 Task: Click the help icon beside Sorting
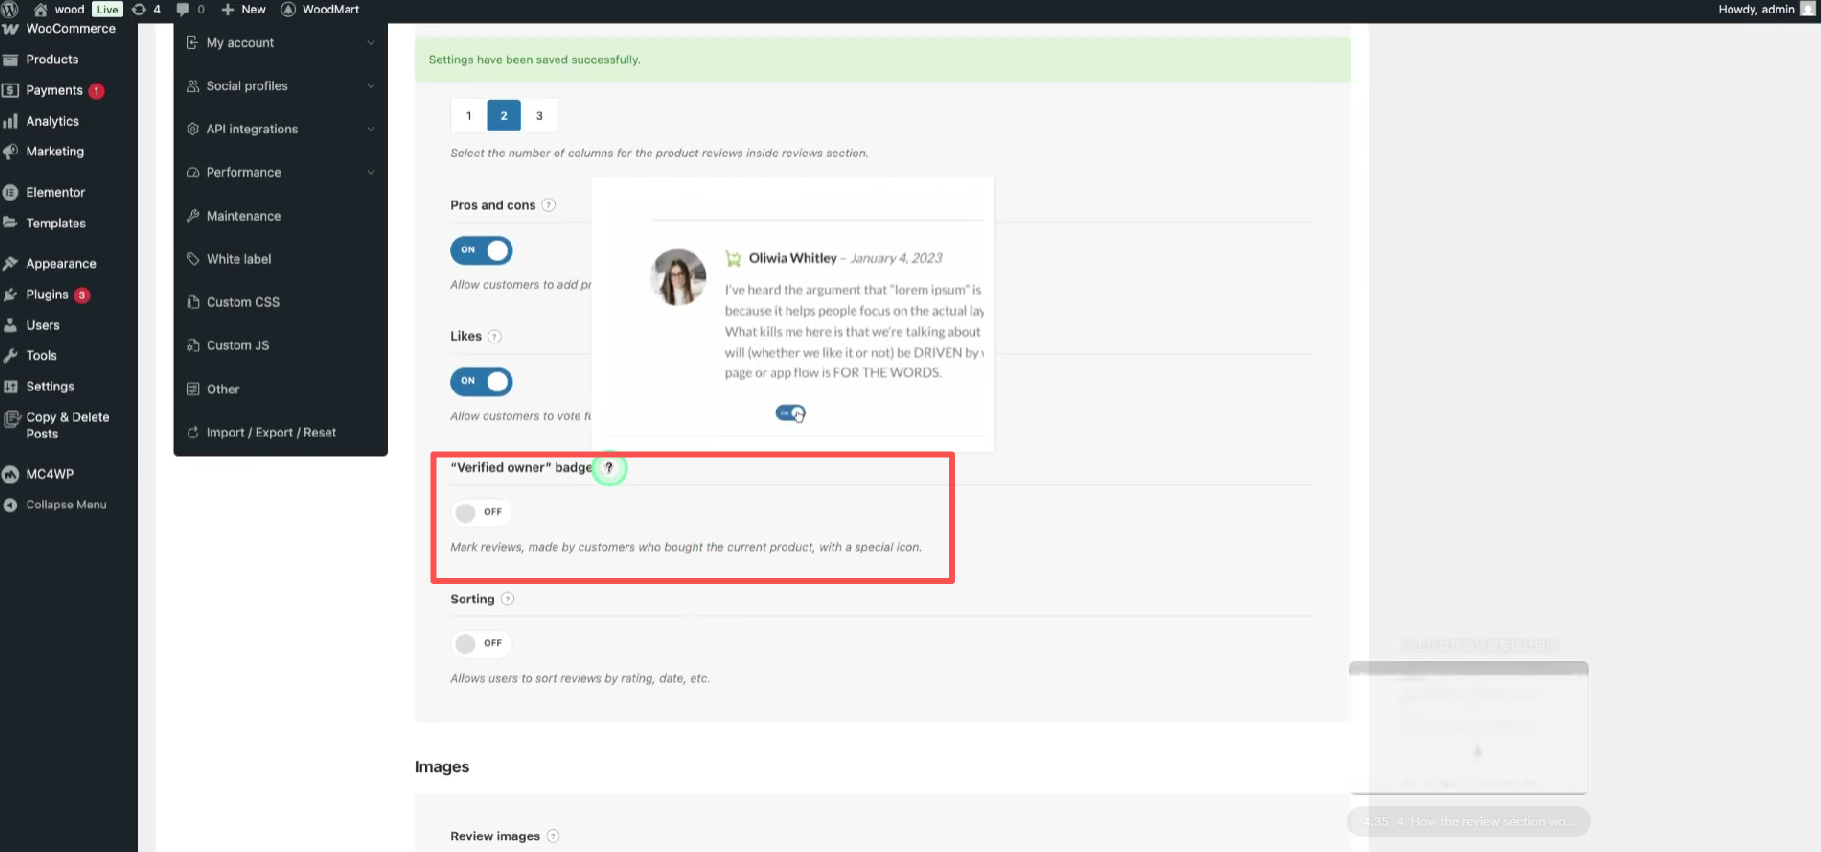tap(507, 599)
